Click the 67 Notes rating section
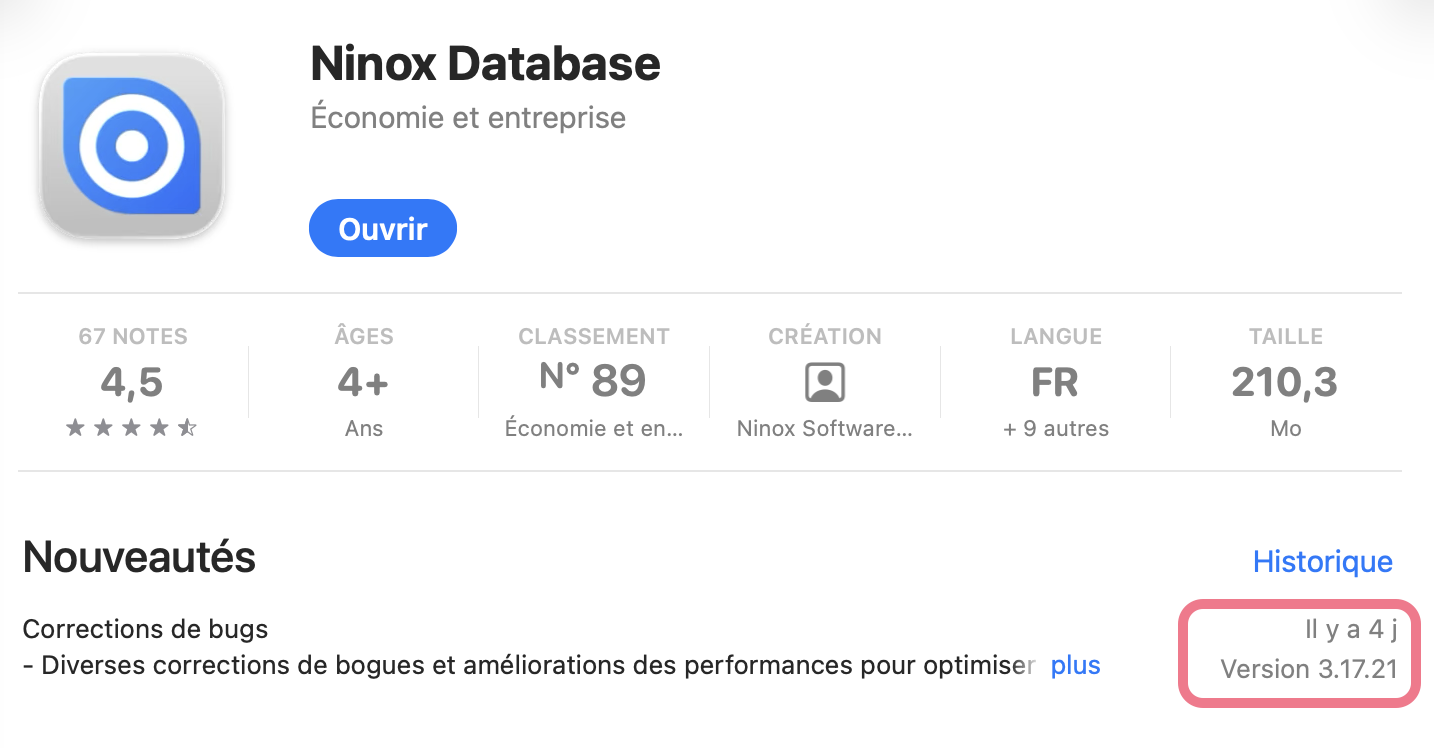1434x748 pixels. [x=132, y=337]
